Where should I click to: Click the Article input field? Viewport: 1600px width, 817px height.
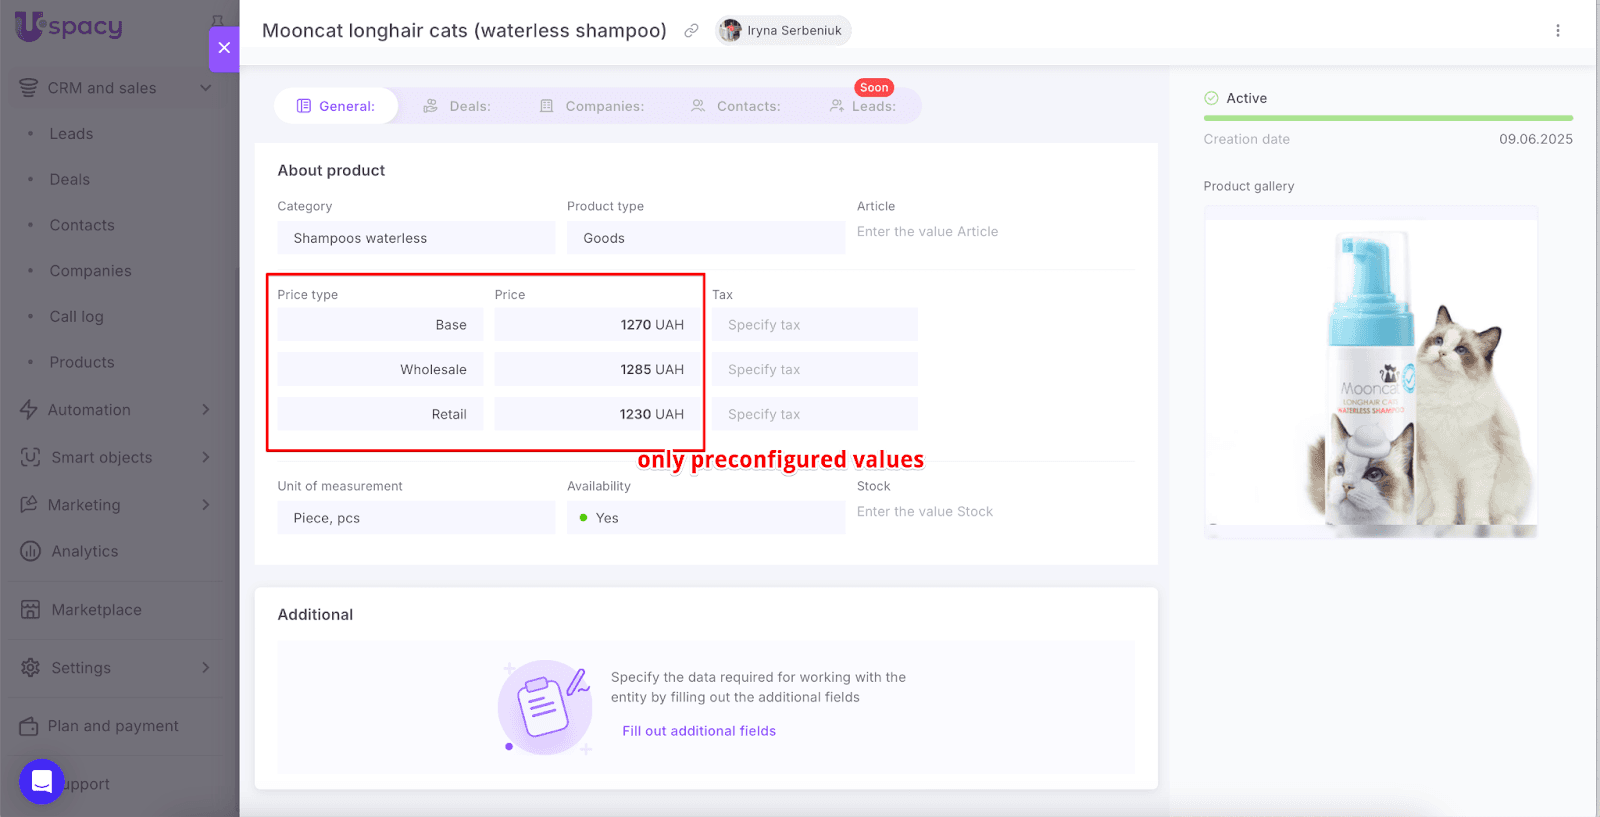coord(993,232)
